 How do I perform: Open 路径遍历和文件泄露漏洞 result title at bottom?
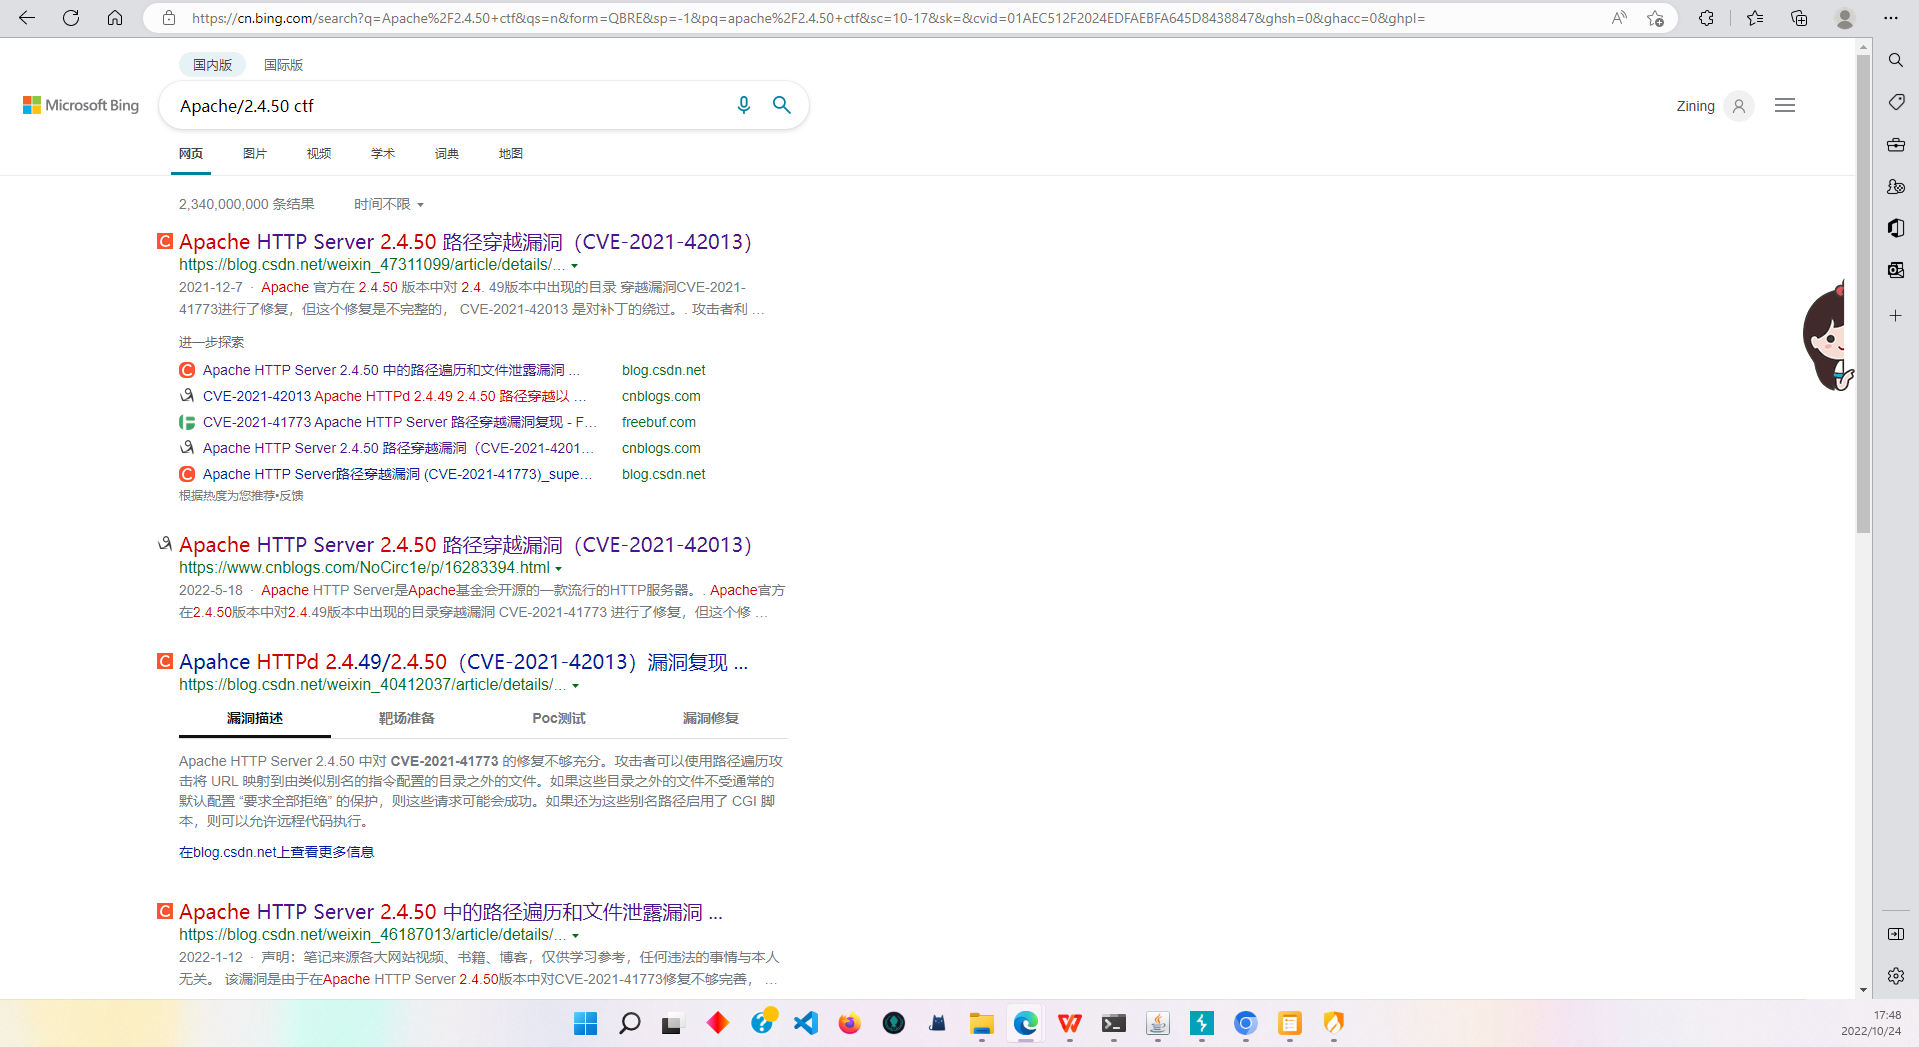tap(450, 912)
